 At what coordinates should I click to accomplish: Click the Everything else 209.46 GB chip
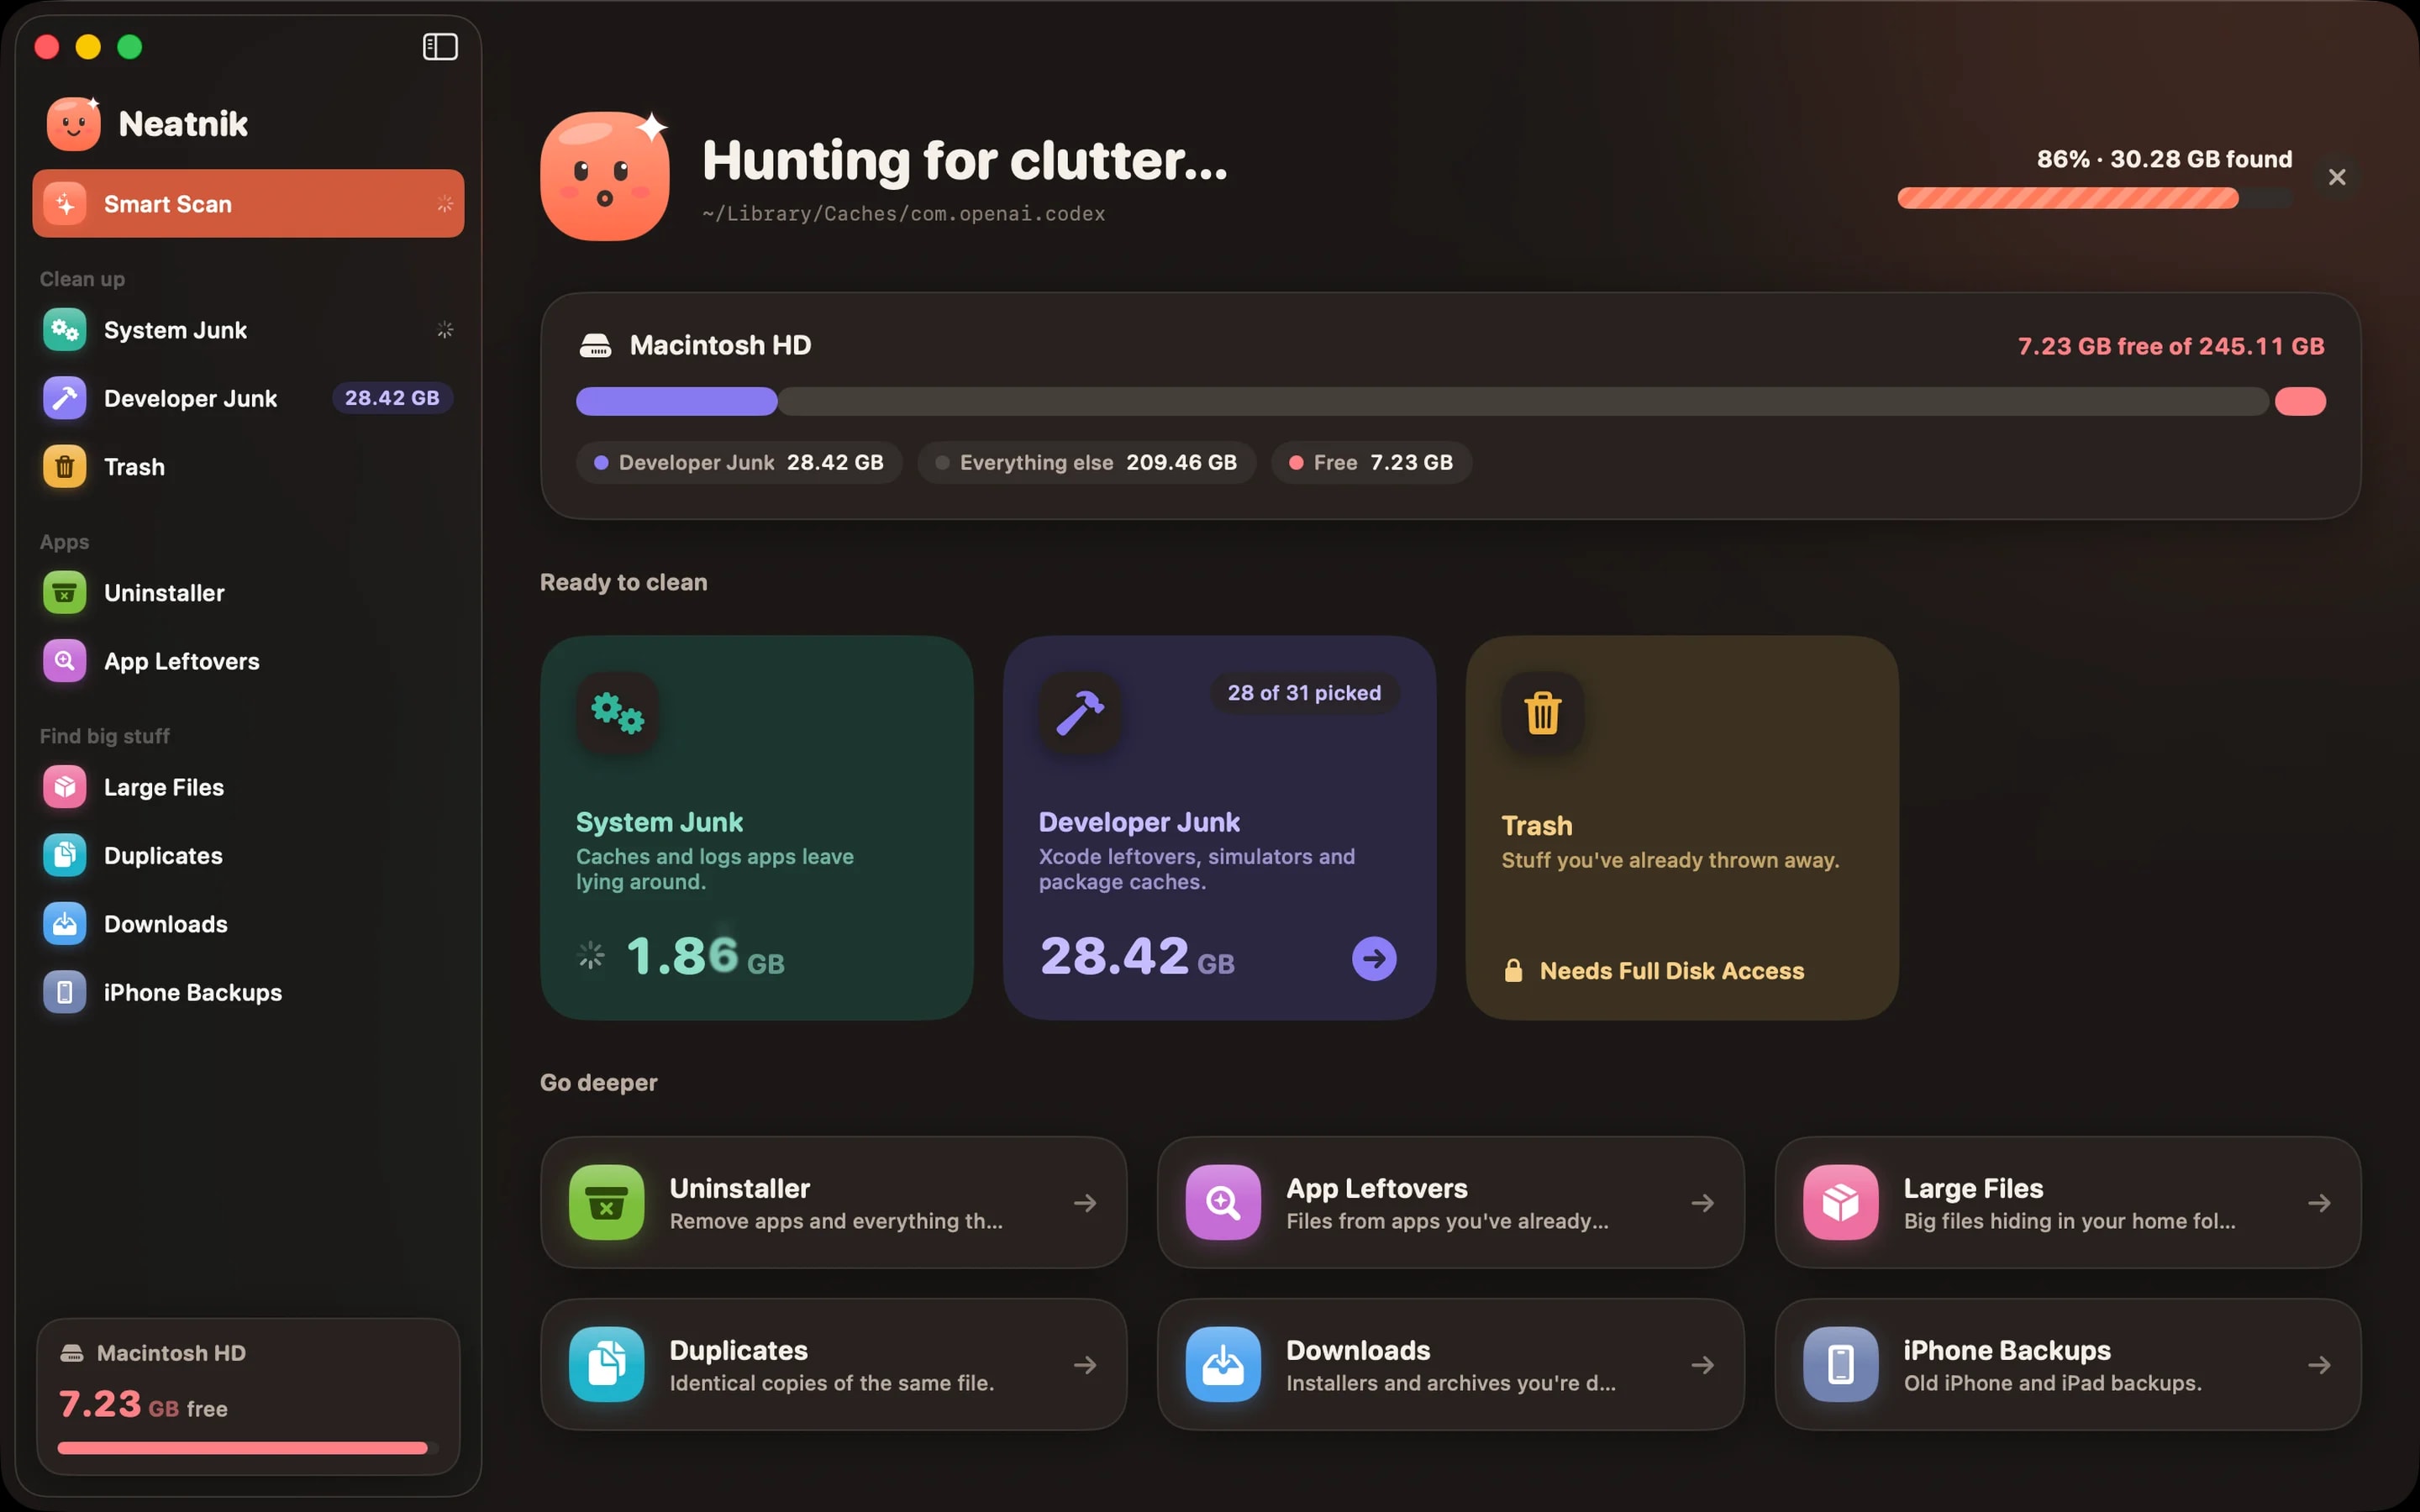(x=1087, y=463)
